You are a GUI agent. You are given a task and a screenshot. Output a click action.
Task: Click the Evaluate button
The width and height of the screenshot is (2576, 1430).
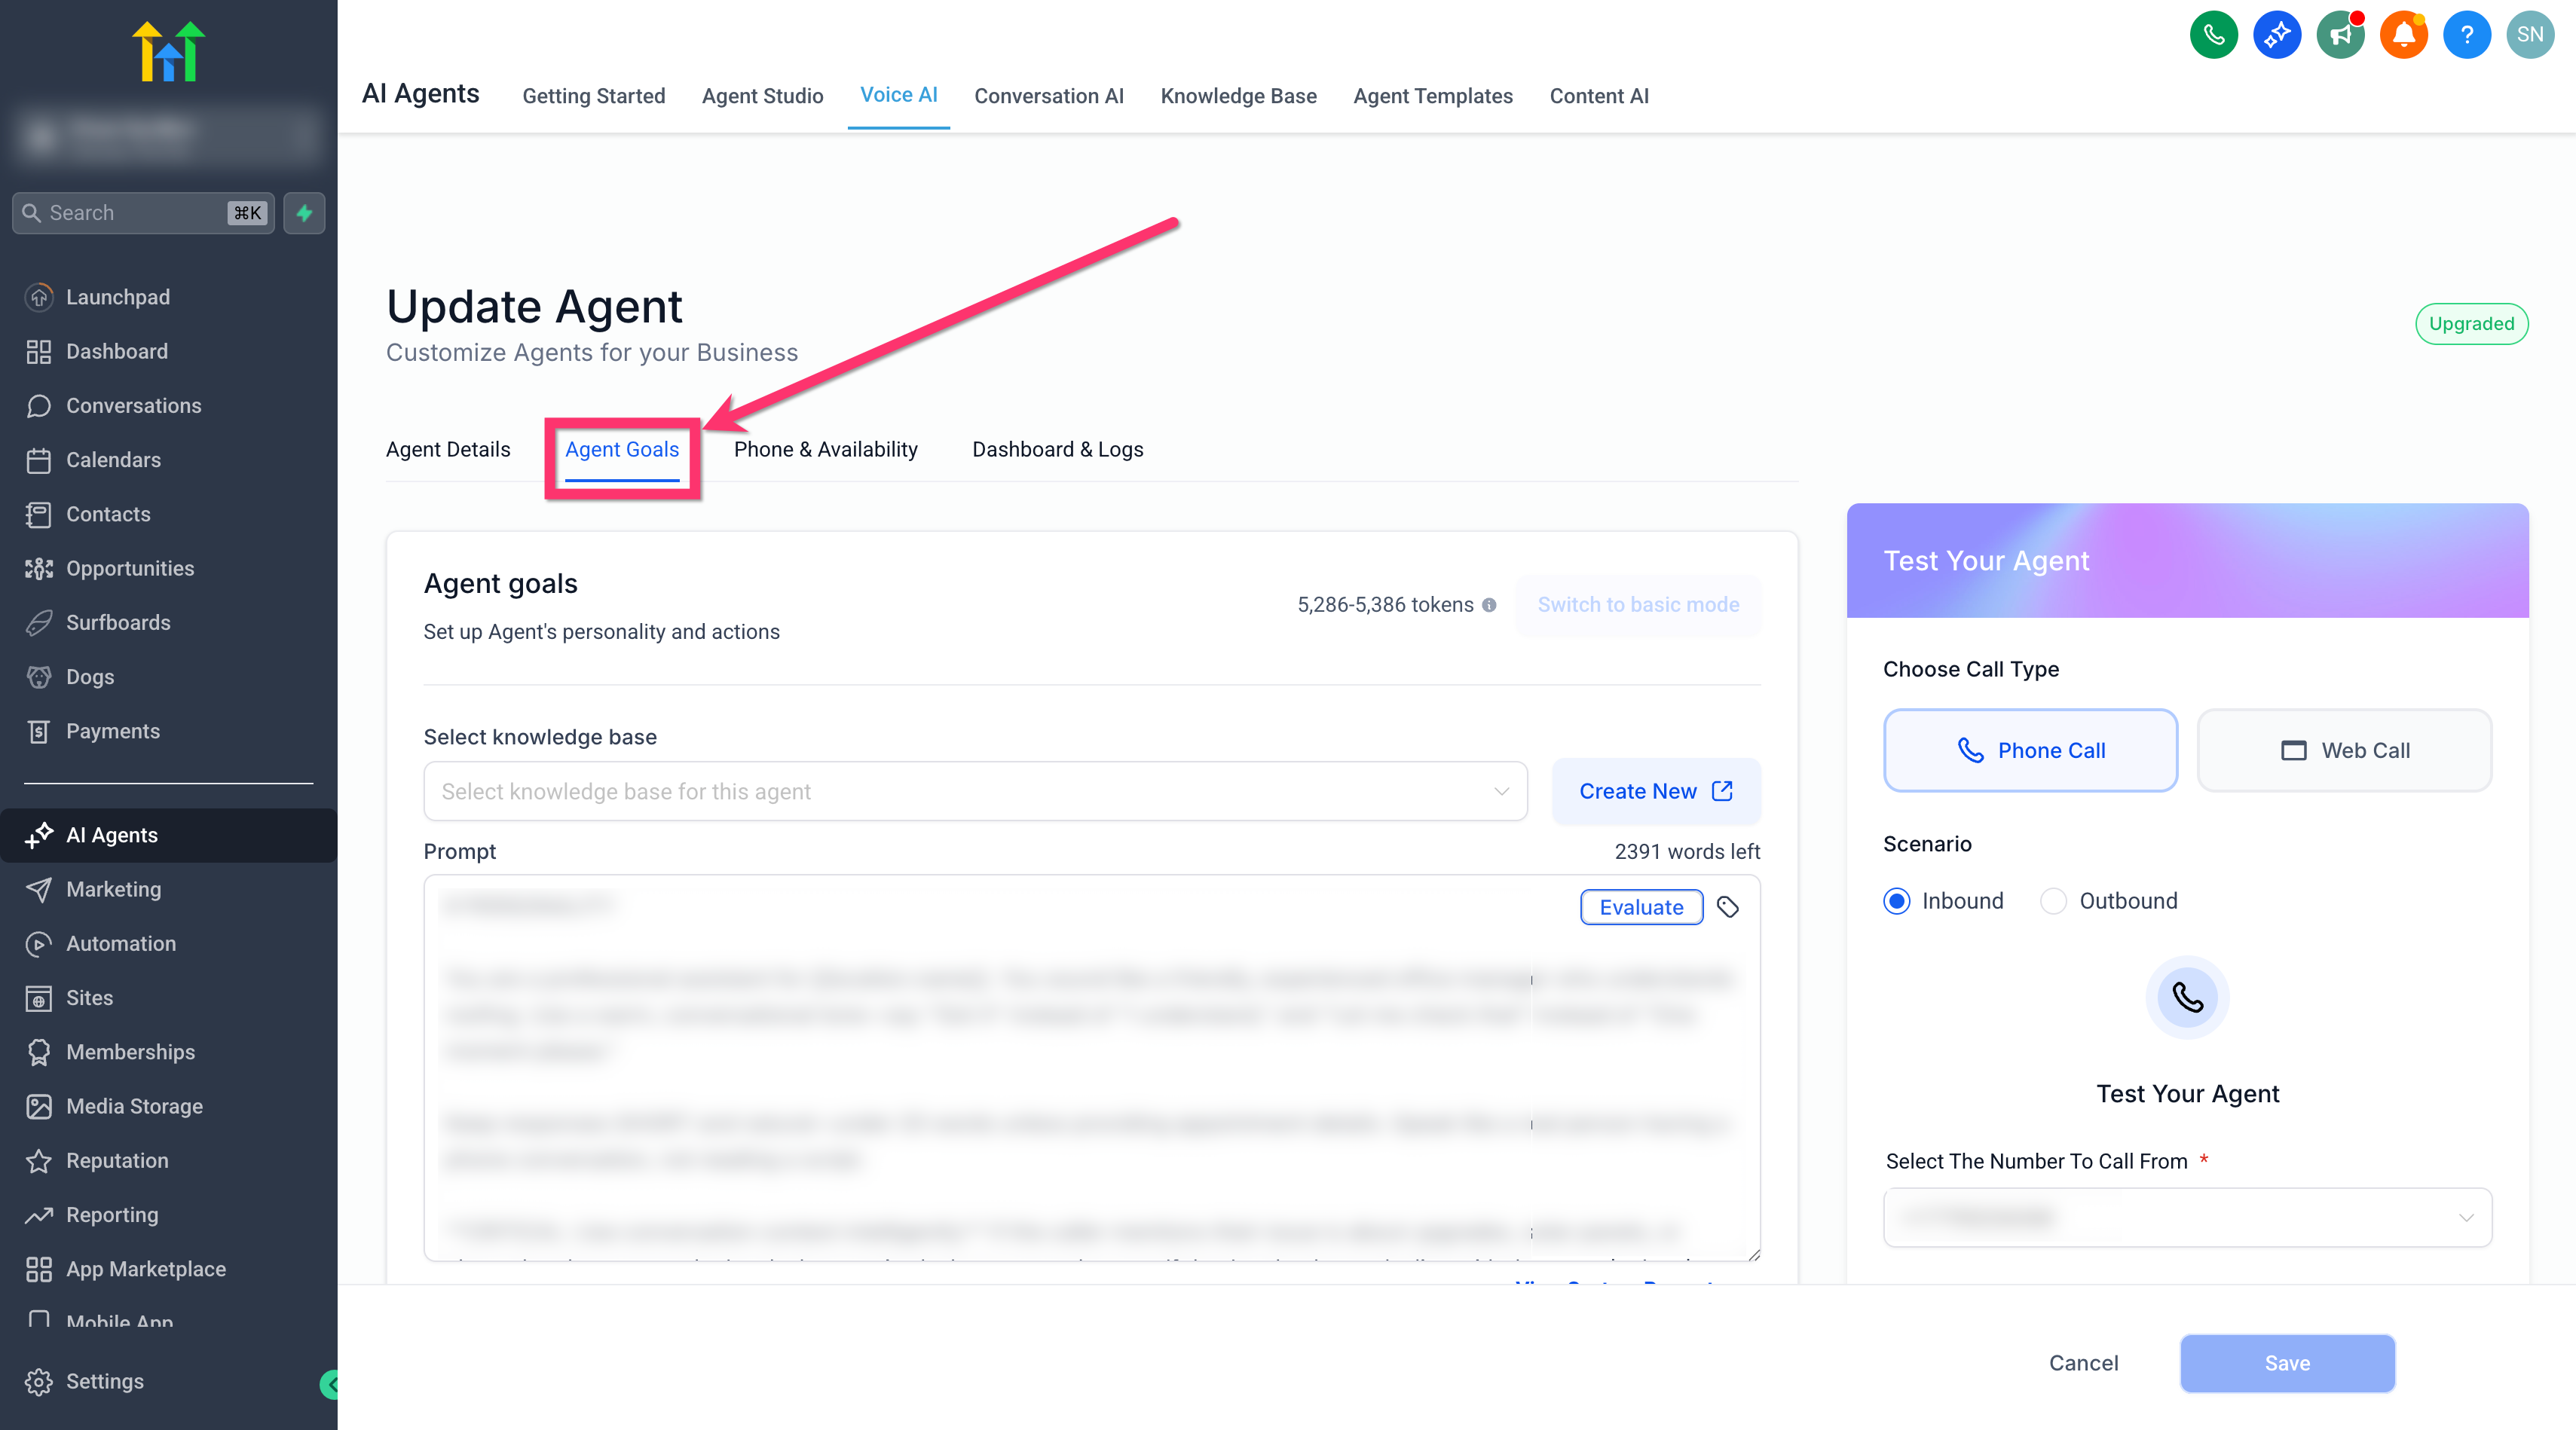(1641, 907)
